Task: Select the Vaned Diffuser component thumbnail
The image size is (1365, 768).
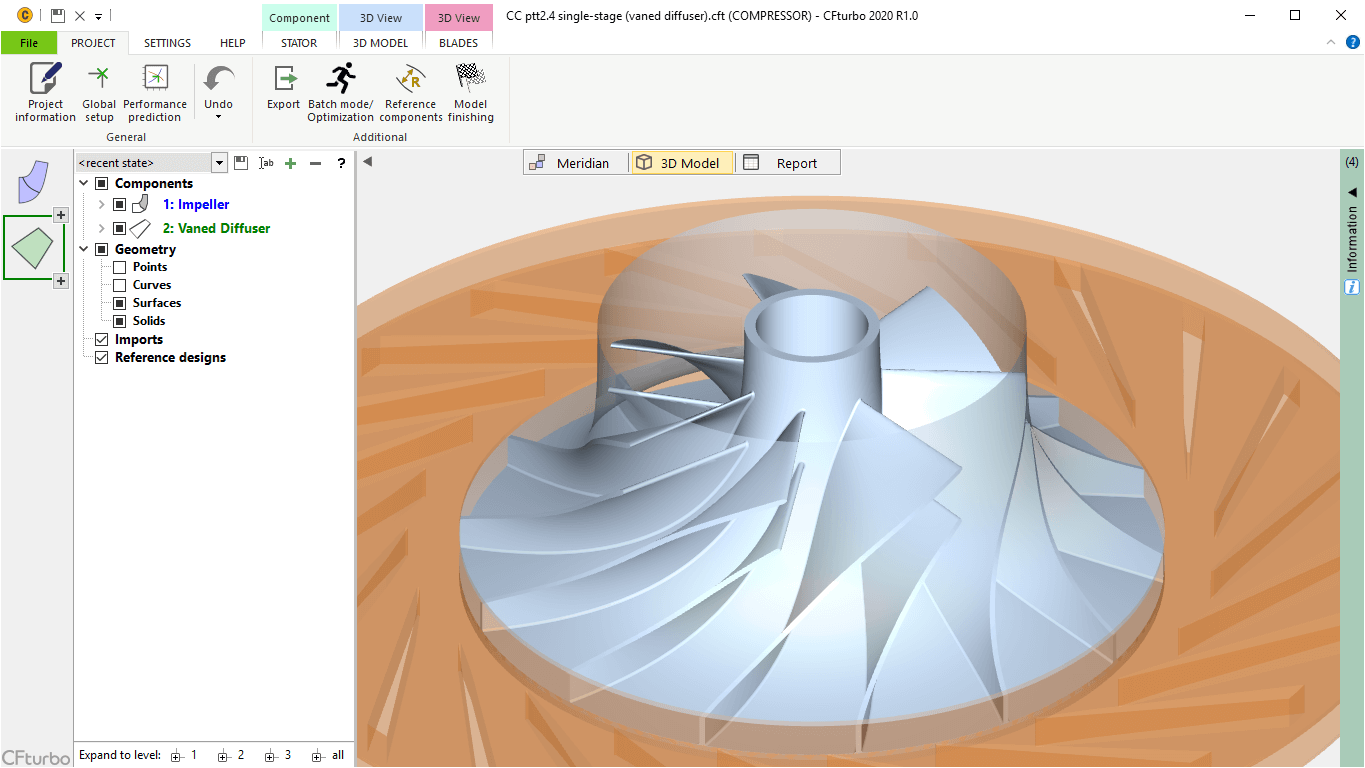Action: (x=34, y=247)
